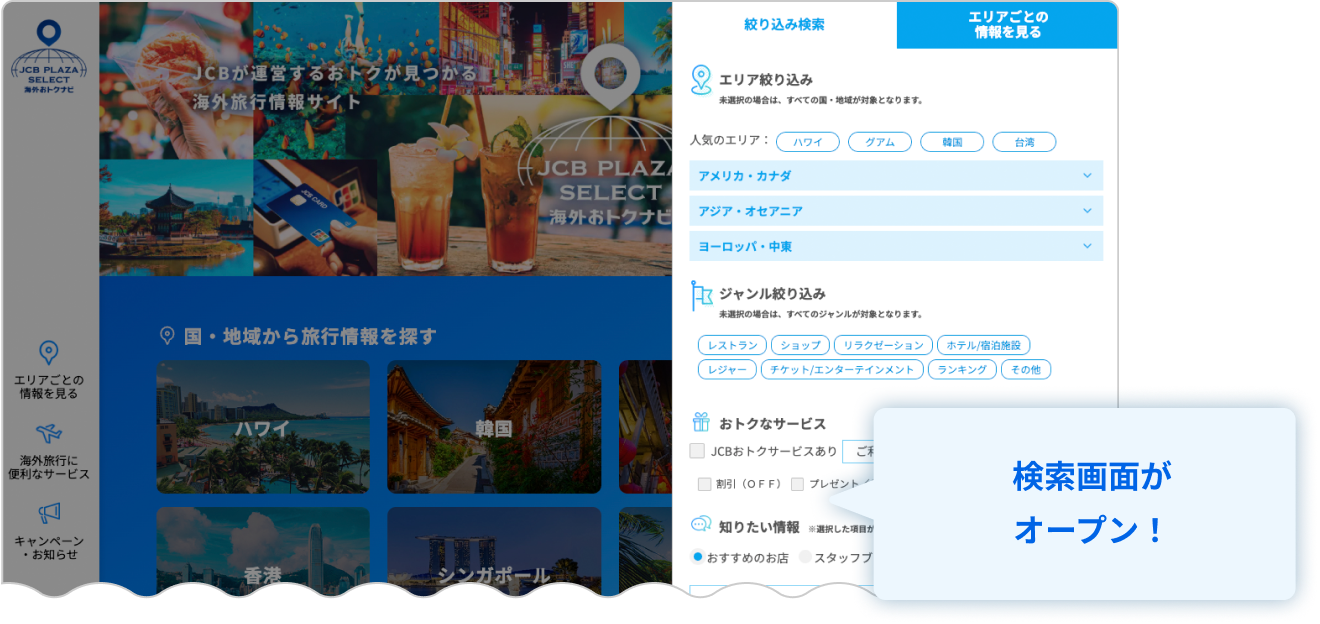Choose the ランキング genre tag
The image size is (1320, 624).
pyautogui.click(x=962, y=370)
